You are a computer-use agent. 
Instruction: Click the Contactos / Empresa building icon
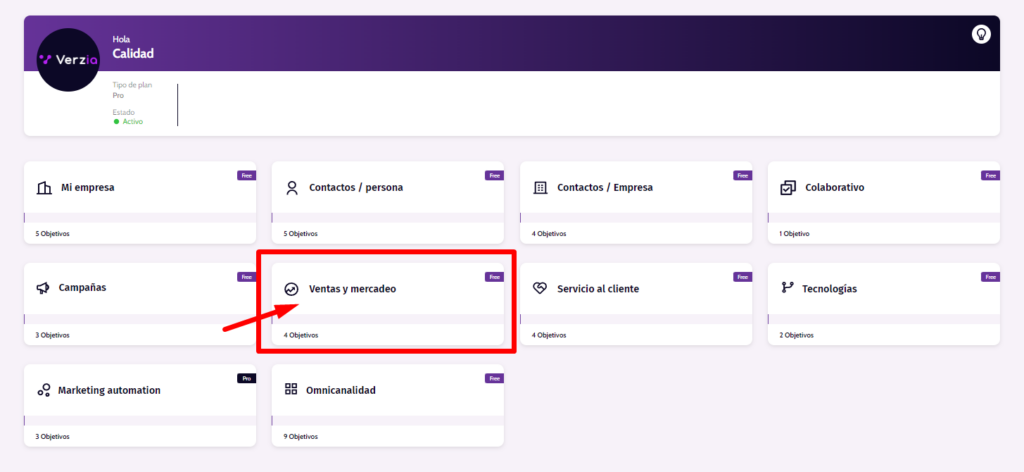pyautogui.click(x=540, y=187)
